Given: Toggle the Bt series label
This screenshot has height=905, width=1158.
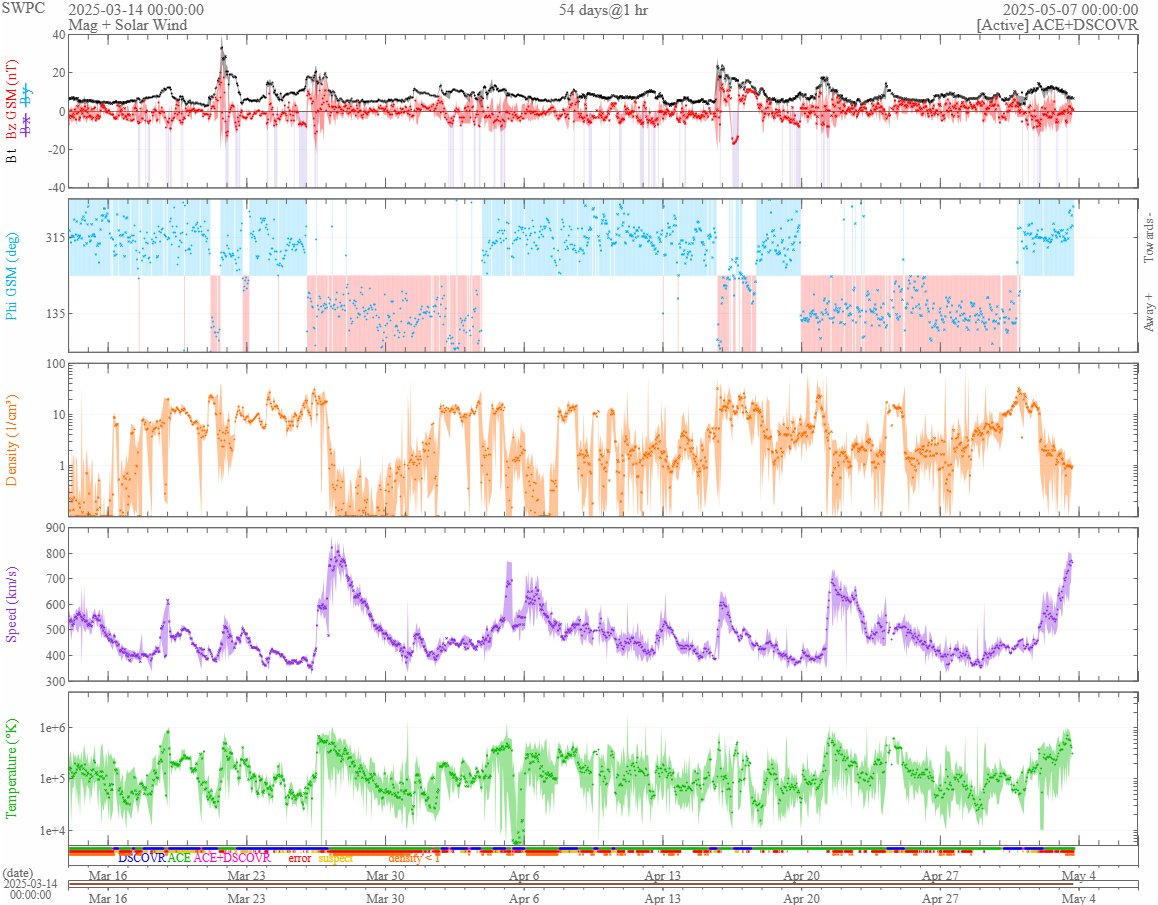Looking at the screenshot, I should click(12, 156).
